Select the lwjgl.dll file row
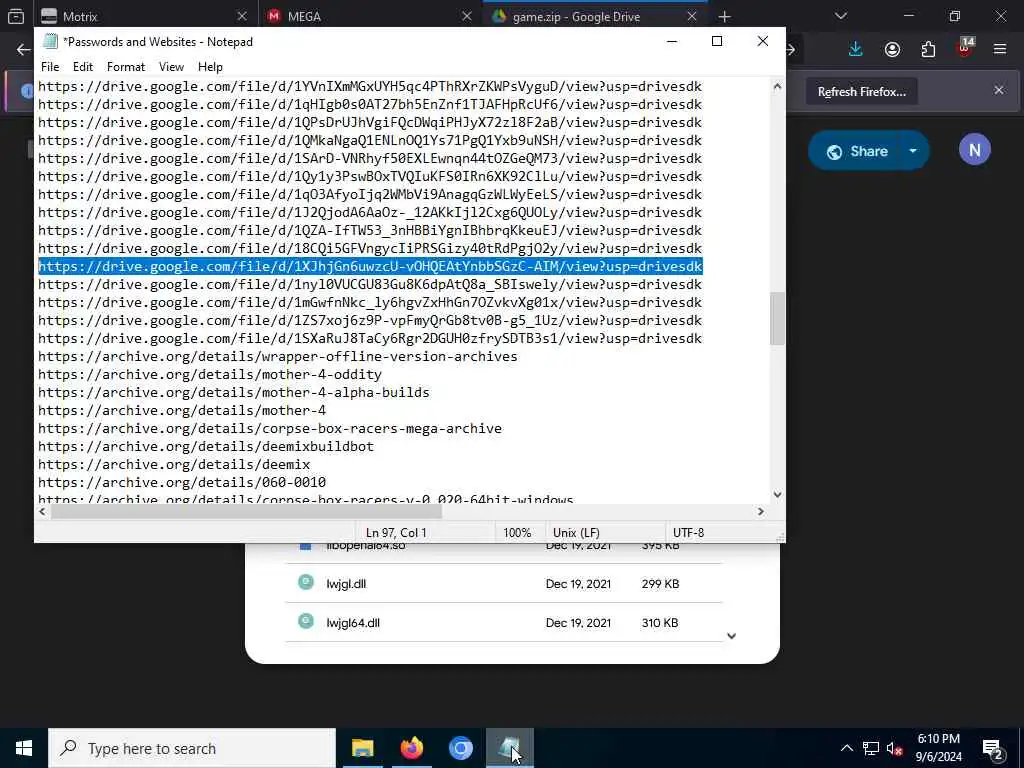This screenshot has height=768, width=1024. [x=504, y=583]
